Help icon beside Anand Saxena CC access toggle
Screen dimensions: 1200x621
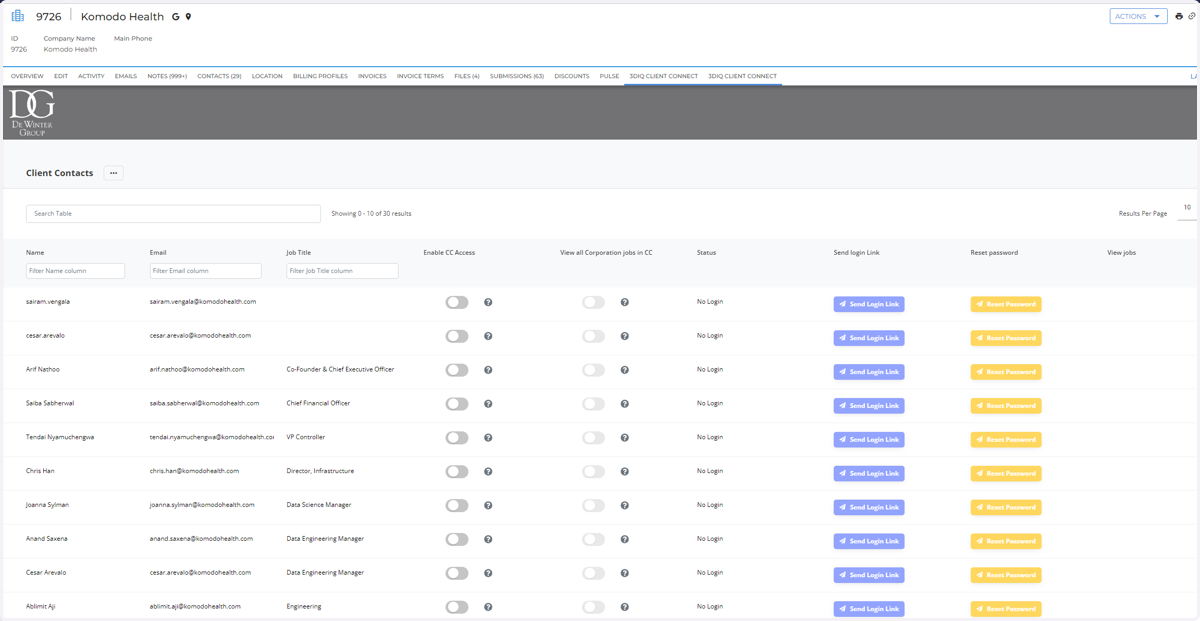point(488,539)
